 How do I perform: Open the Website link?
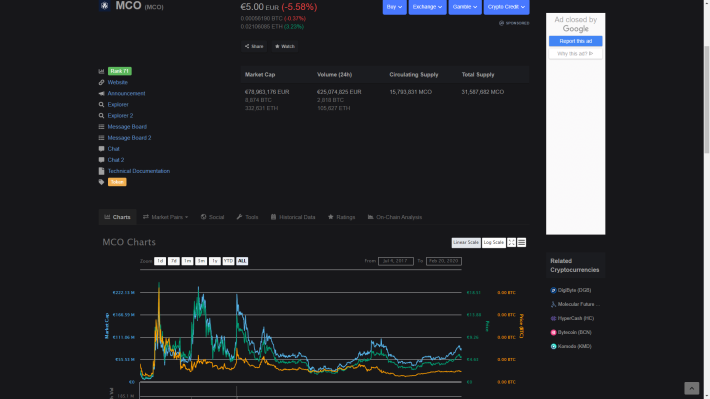[x=118, y=82]
